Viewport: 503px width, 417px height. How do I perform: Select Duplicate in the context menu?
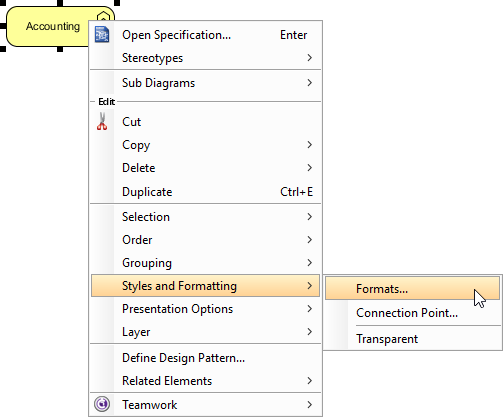pos(205,192)
